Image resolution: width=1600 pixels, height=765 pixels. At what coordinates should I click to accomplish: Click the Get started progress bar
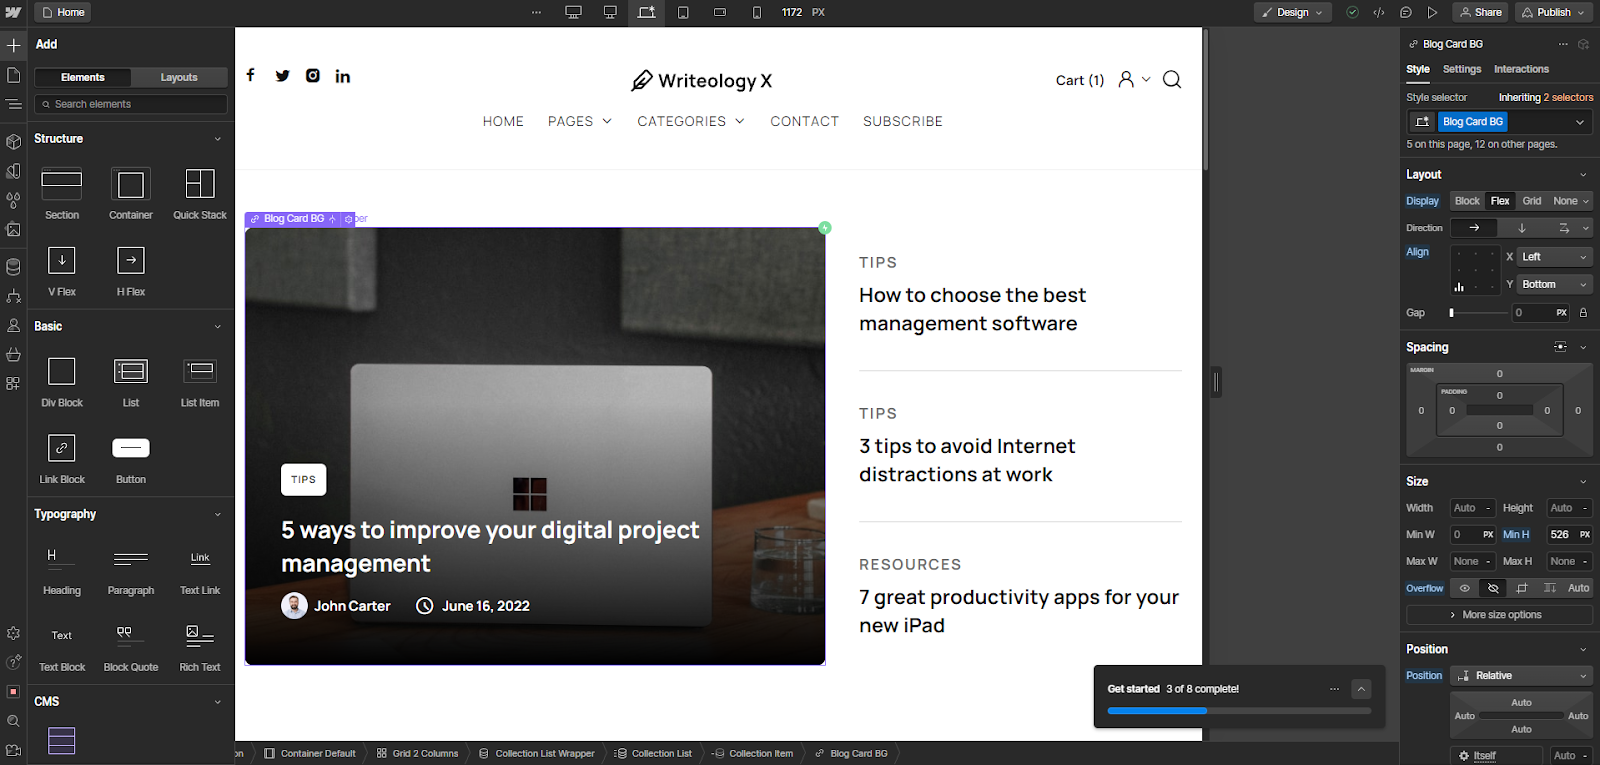[1239, 711]
